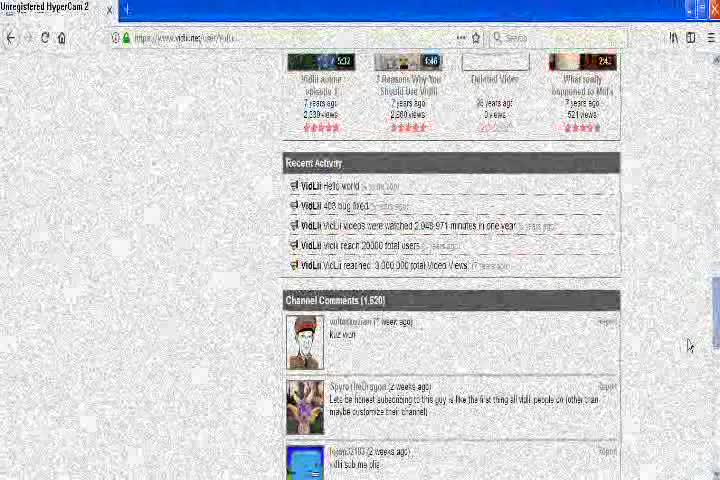Go forward to the next page
720x480 pixels.
pos(28,38)
